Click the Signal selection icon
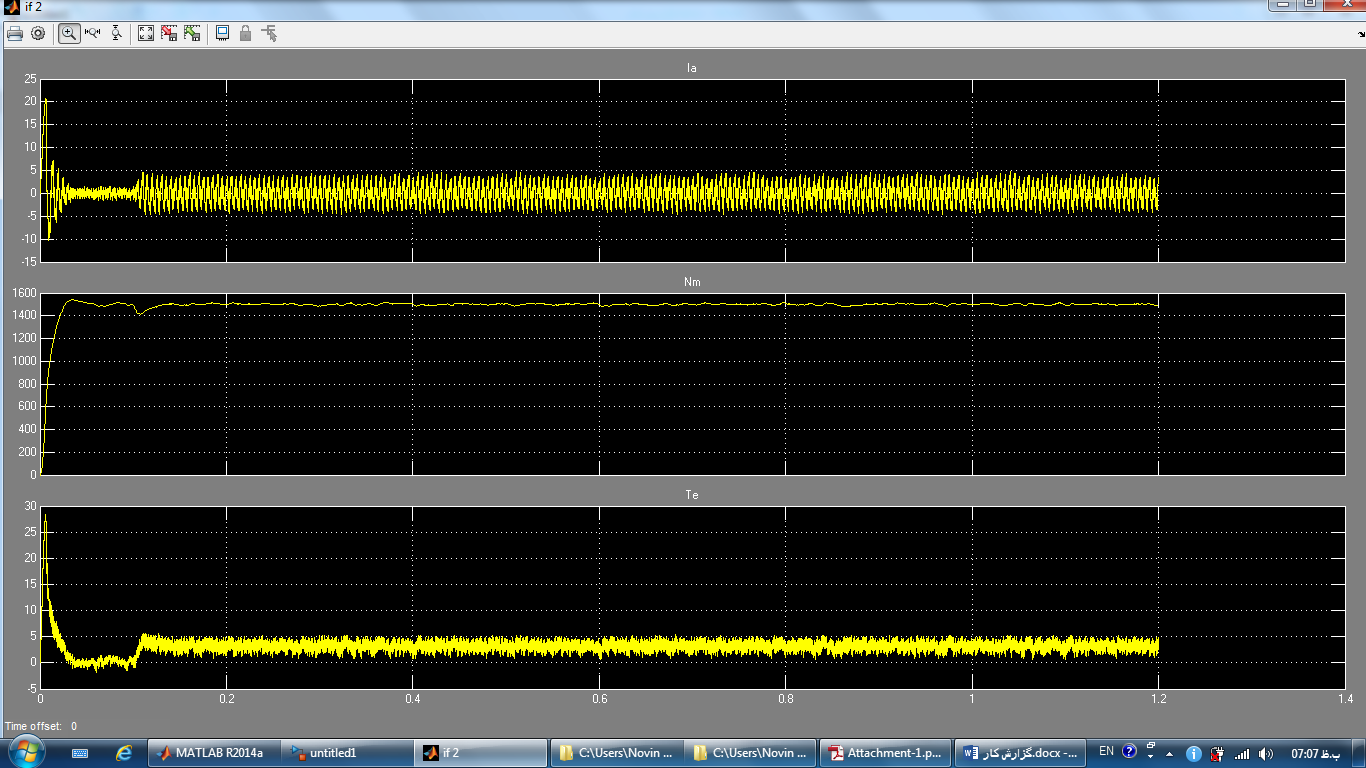This screenshot has width=1366, height=768. 269,33
